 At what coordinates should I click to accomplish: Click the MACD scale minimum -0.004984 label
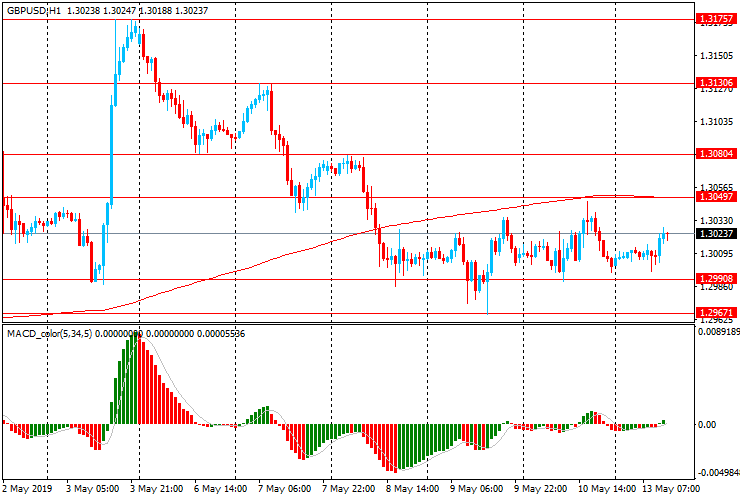tap(718, 472)
